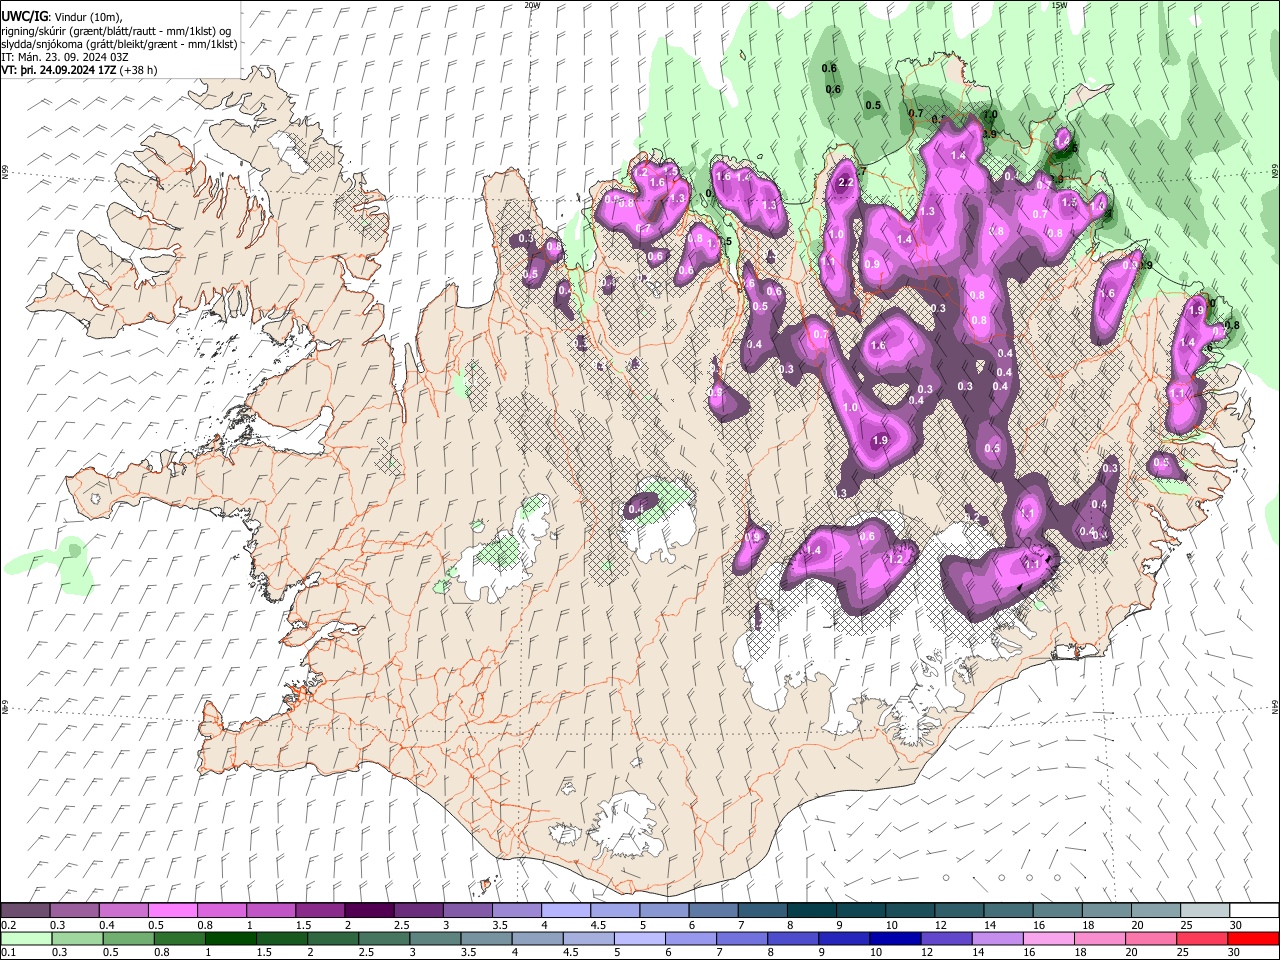Pick the darkest green swatch in rain scale
The width and height of the screenshot is (1280, 960).
230,938
